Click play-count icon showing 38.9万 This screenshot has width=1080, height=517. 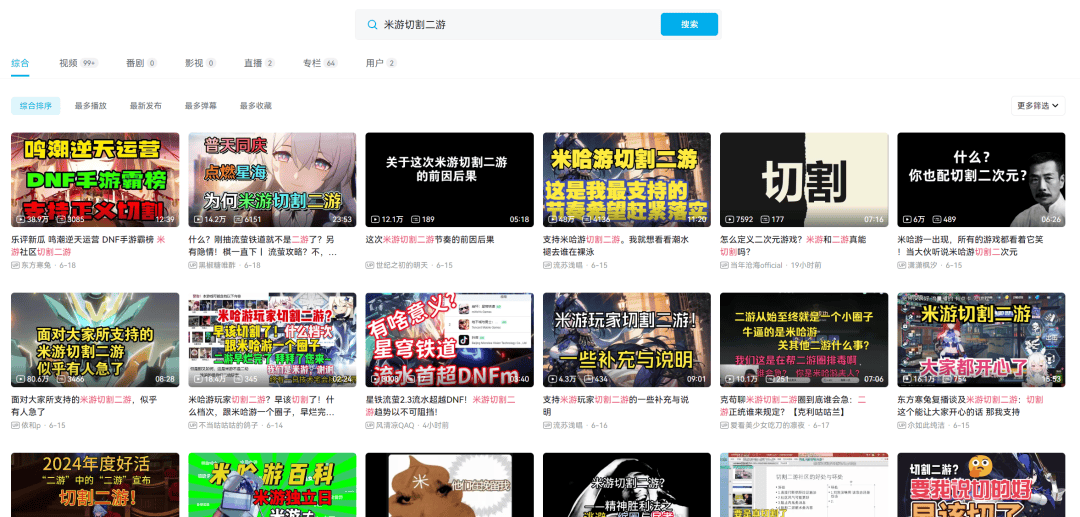click(21, 220)
